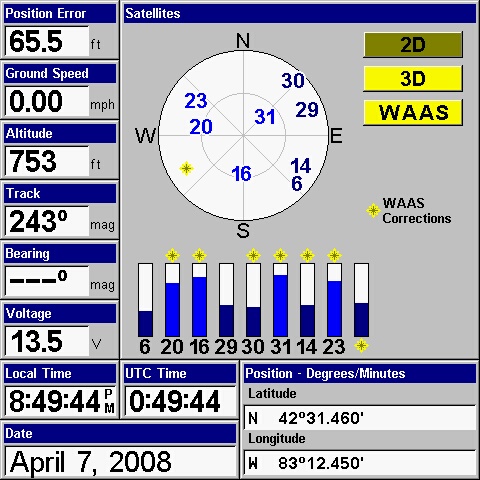The height and width of the screenshot is (480, 480).
Task: Click the Position - Degrees/Minutes header
Action: pos(360,374)
